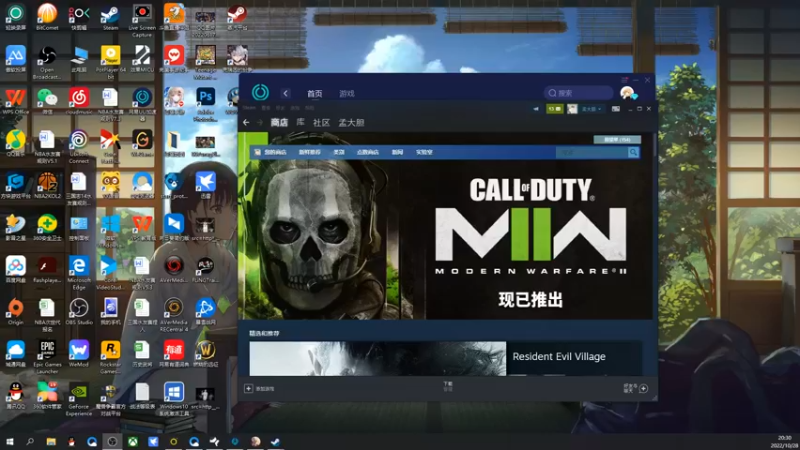Open the BitComet desktop shortcut
Viewport: 800px width, 450px height.
tap(47, 15)
